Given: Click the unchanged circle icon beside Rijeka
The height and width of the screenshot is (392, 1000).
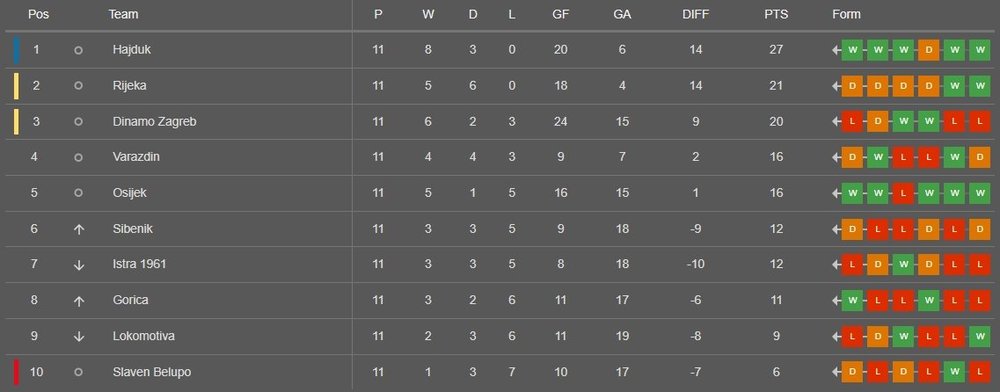Looking at the screenshot, I should coord(78,85).
